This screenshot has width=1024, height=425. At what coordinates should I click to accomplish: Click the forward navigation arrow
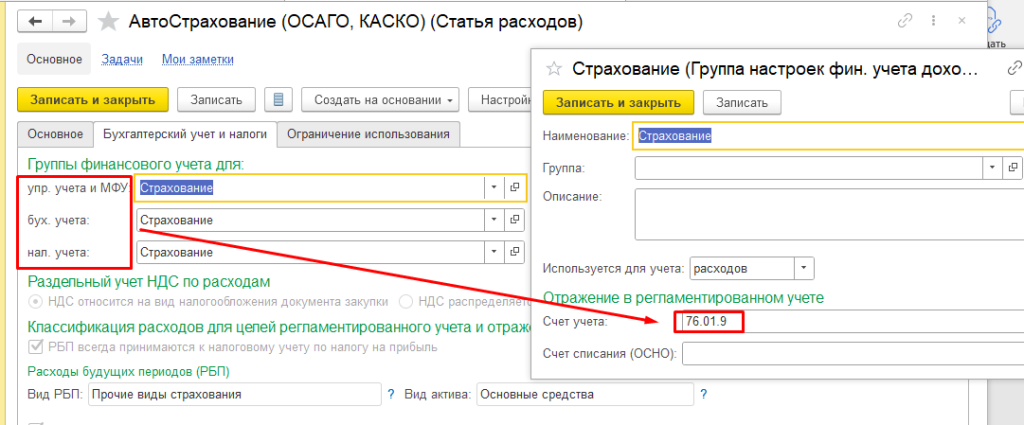point(69,21)
